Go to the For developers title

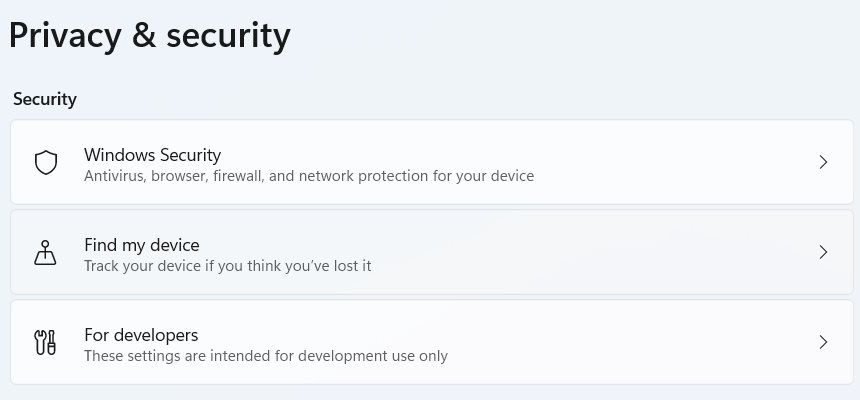(x=141, y=335)
